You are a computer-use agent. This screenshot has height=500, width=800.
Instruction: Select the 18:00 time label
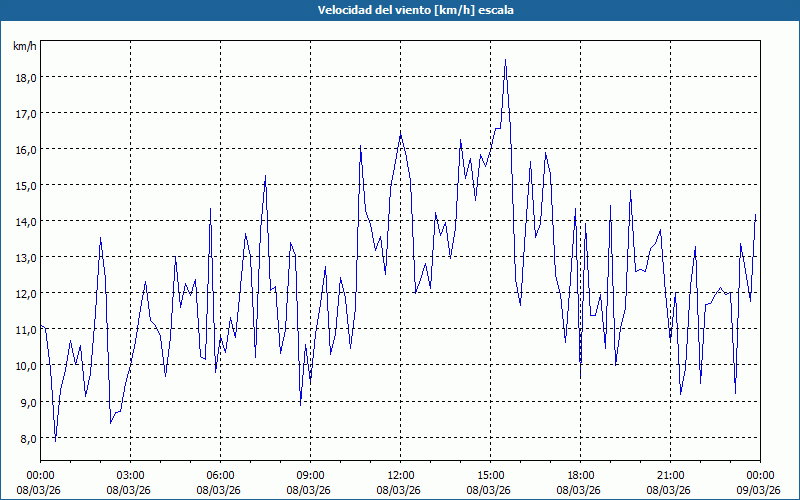pyautogui.click(x=580, y=475)
